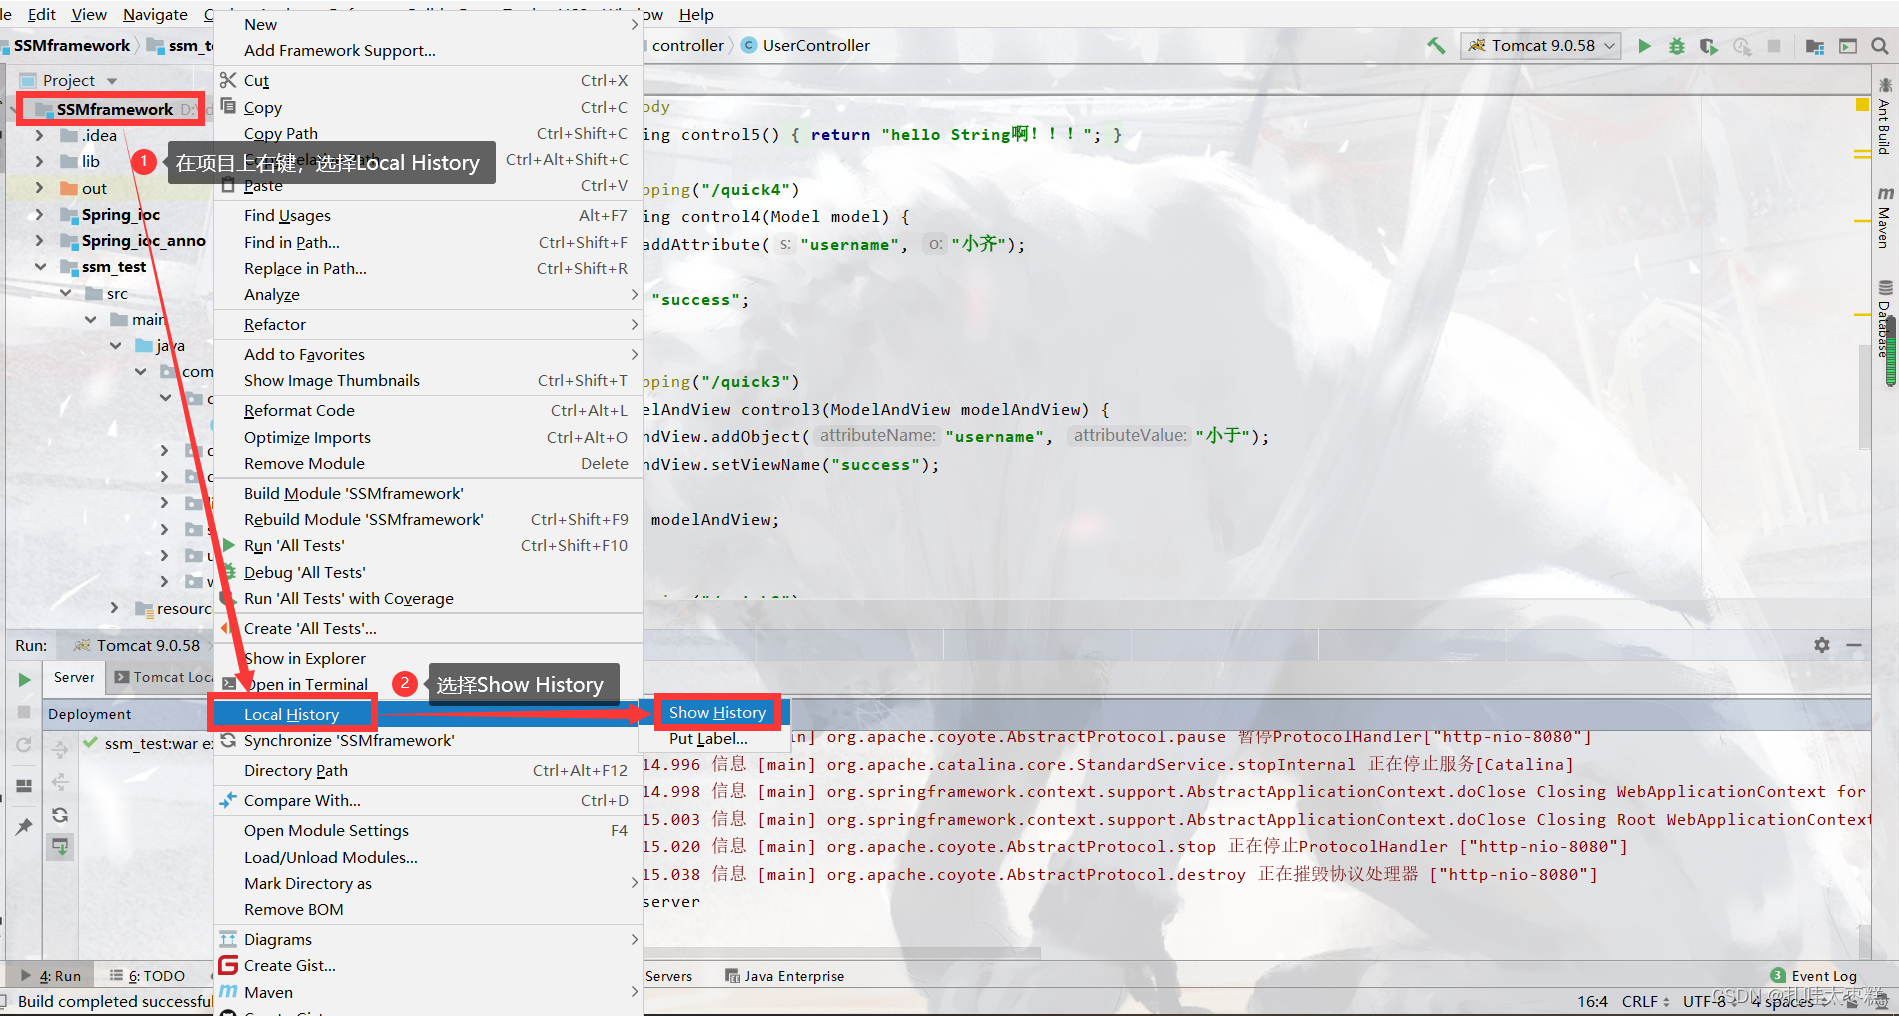This screenshot has height=1016, width=1899.
Task: Select SSMframework project root
Action: (x=114, y=109)
